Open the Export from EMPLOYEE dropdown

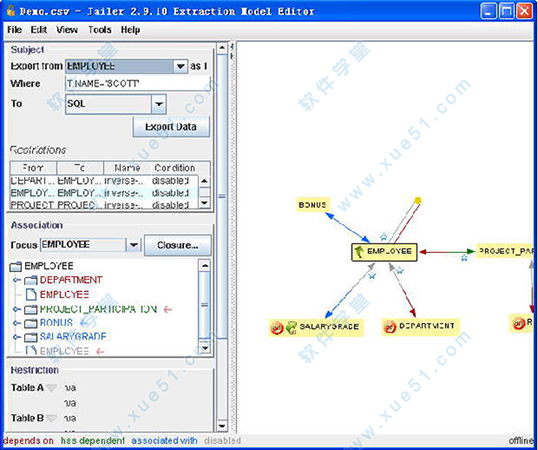pyautogui.click(x=180, y=66)
